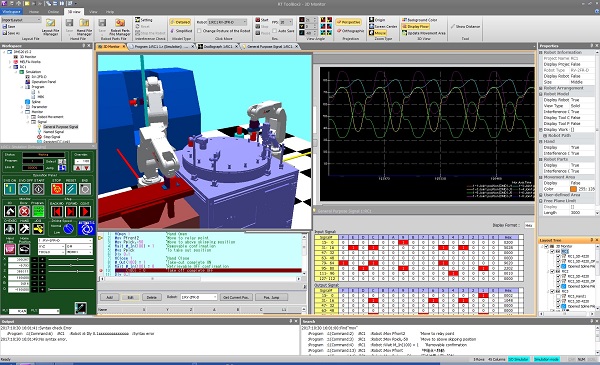Click the CONT step button
The image size is (600, 365).
tap(85, 211)
